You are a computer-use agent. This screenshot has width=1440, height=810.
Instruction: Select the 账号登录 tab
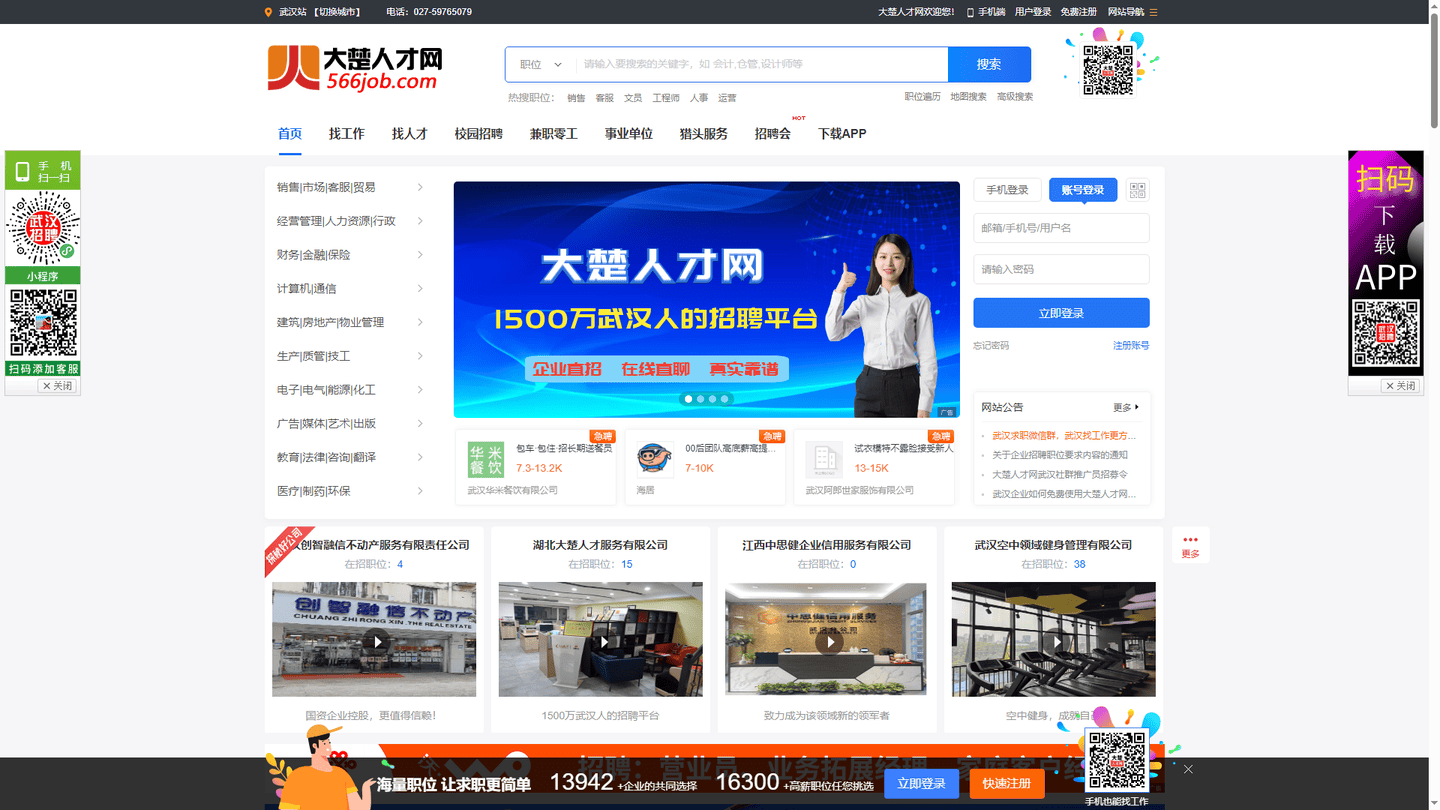1083,190
